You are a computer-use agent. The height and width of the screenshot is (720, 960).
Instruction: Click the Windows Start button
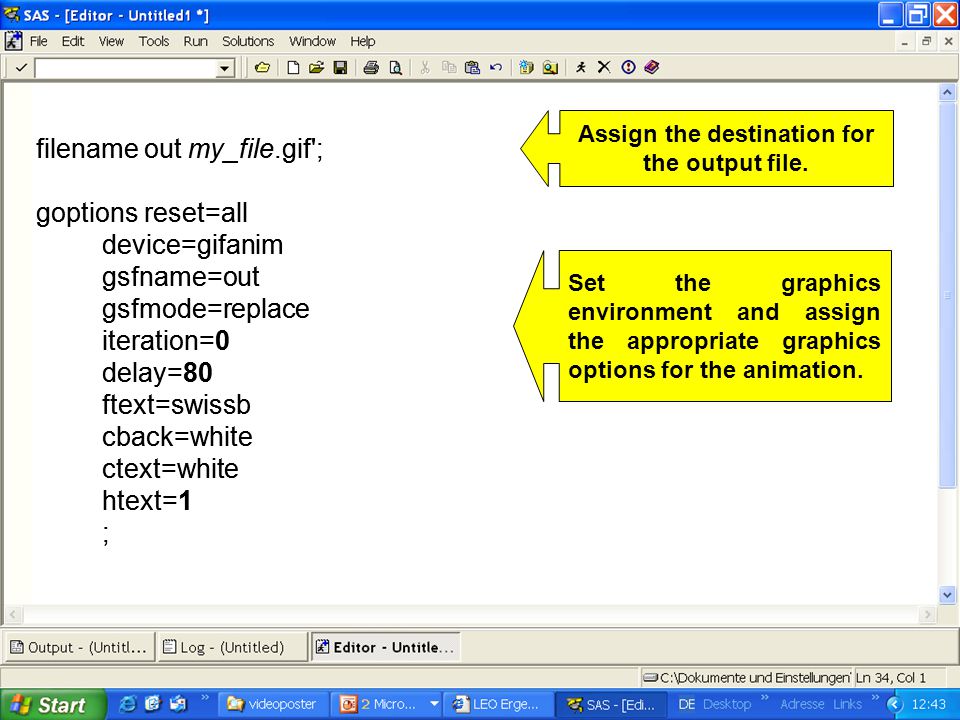point(51,705)
